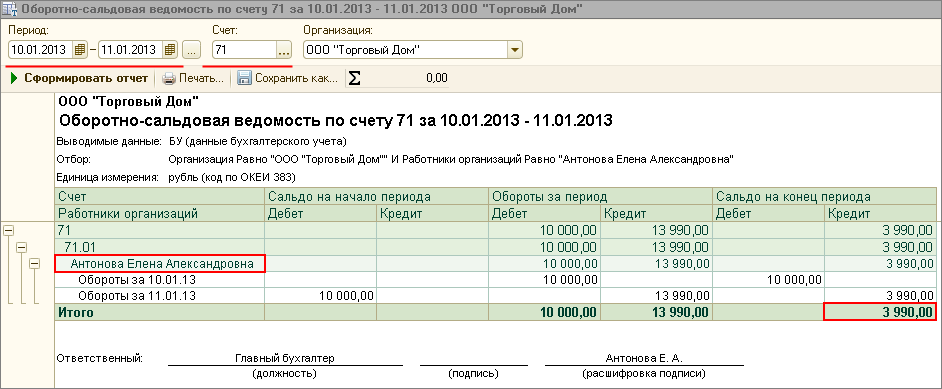Click the window title bar icon

(10, 10)
